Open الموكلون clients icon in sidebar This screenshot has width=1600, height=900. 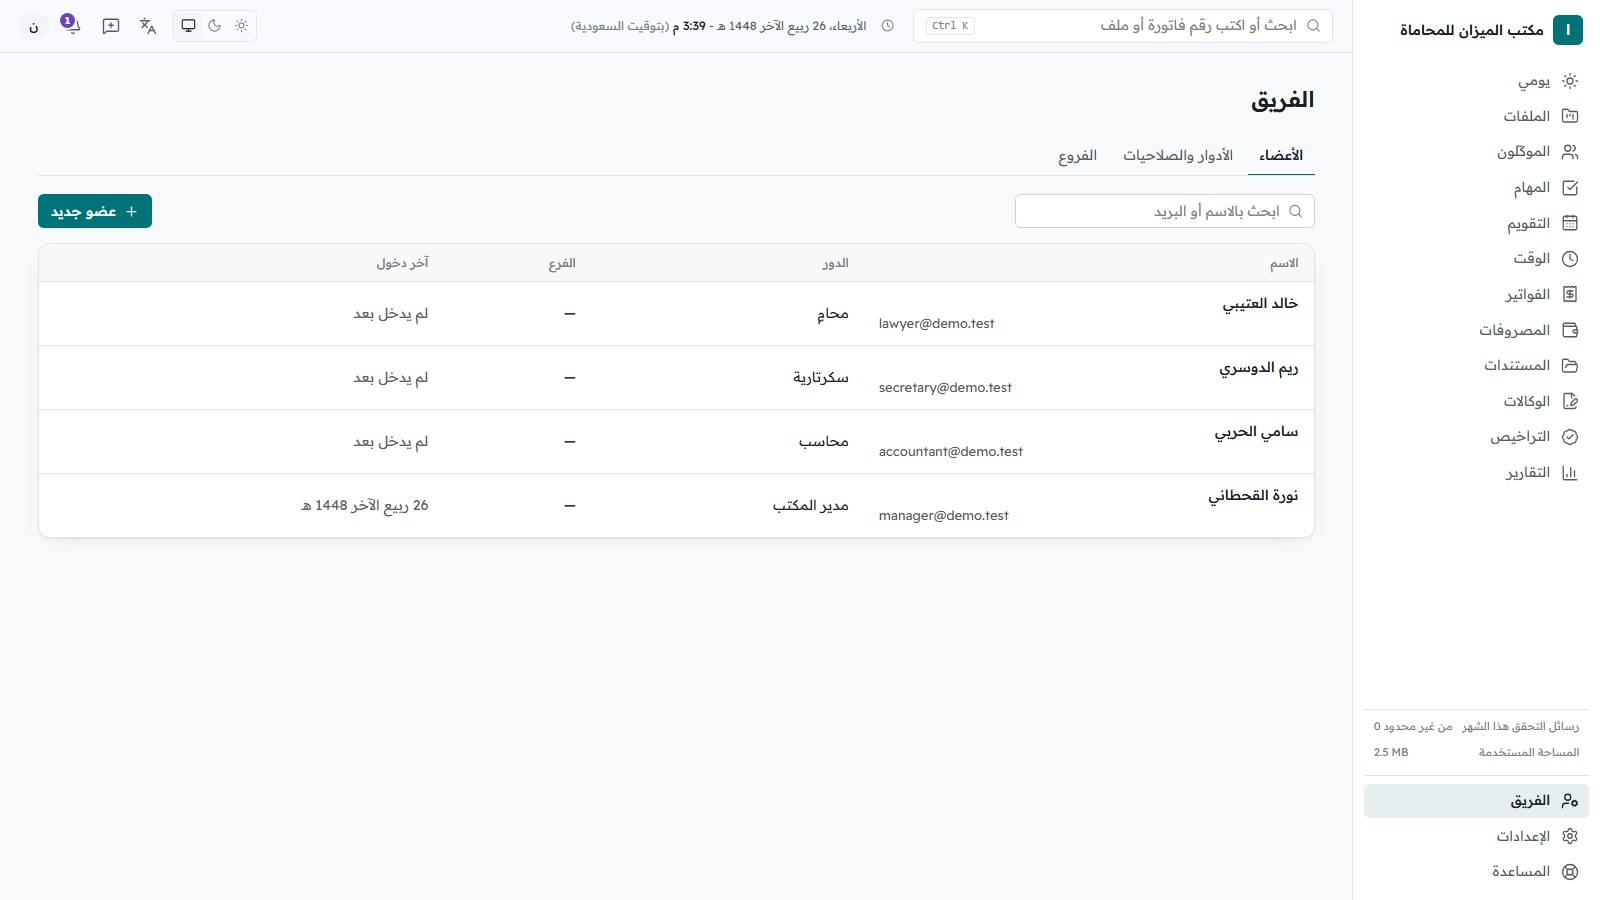pyautogui.click(x=1570, y=152)
